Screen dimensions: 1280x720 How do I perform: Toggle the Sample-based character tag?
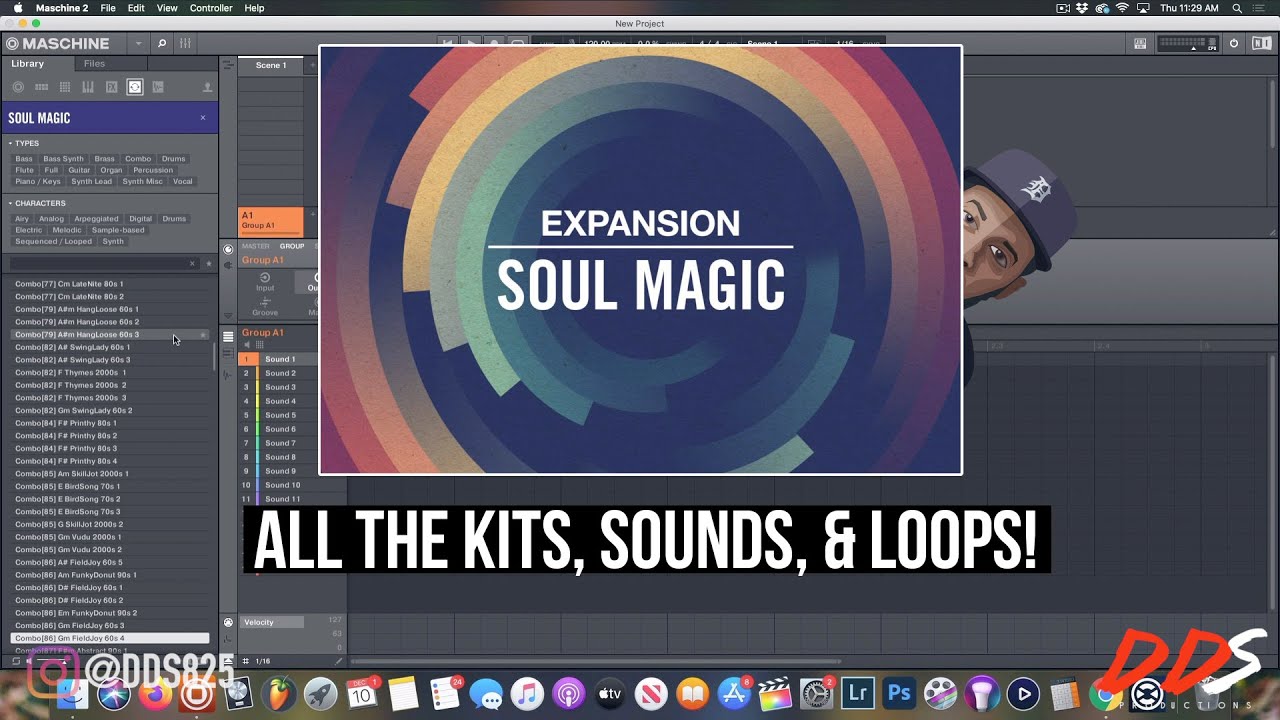[x=118, y=230]
